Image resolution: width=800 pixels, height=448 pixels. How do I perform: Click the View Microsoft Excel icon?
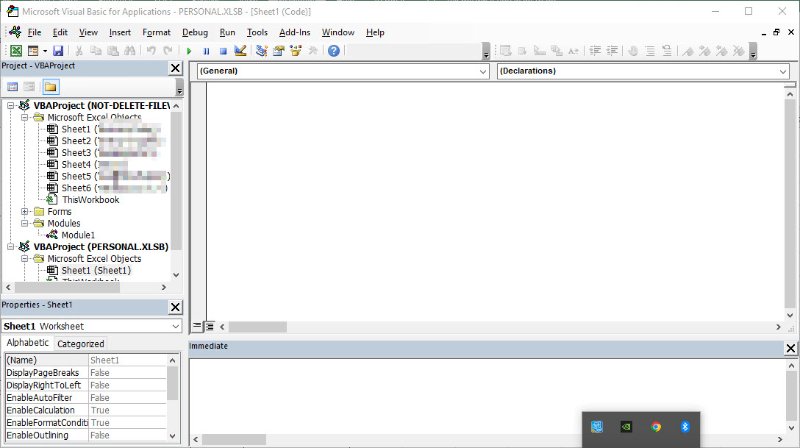pos(16,51)
